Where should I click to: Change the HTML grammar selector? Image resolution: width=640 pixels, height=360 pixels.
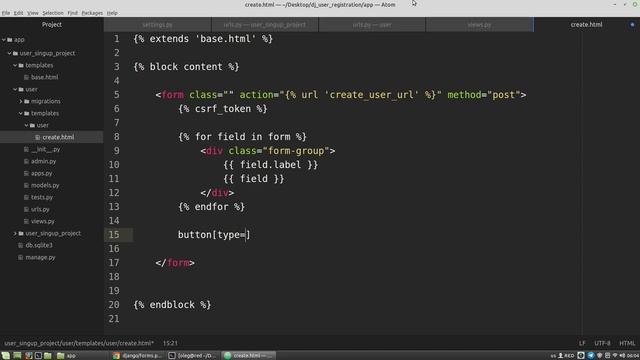click(627, 343)
